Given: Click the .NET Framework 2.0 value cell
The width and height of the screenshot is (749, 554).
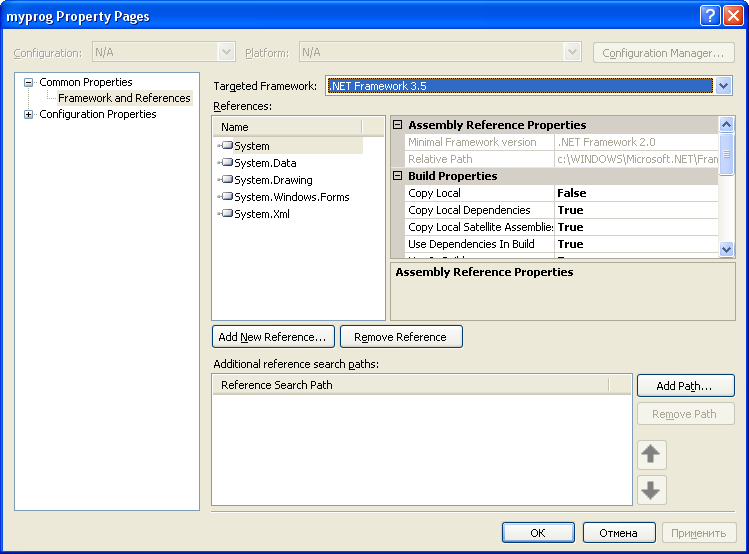Looking at the screenshot, I should point(636,142).
